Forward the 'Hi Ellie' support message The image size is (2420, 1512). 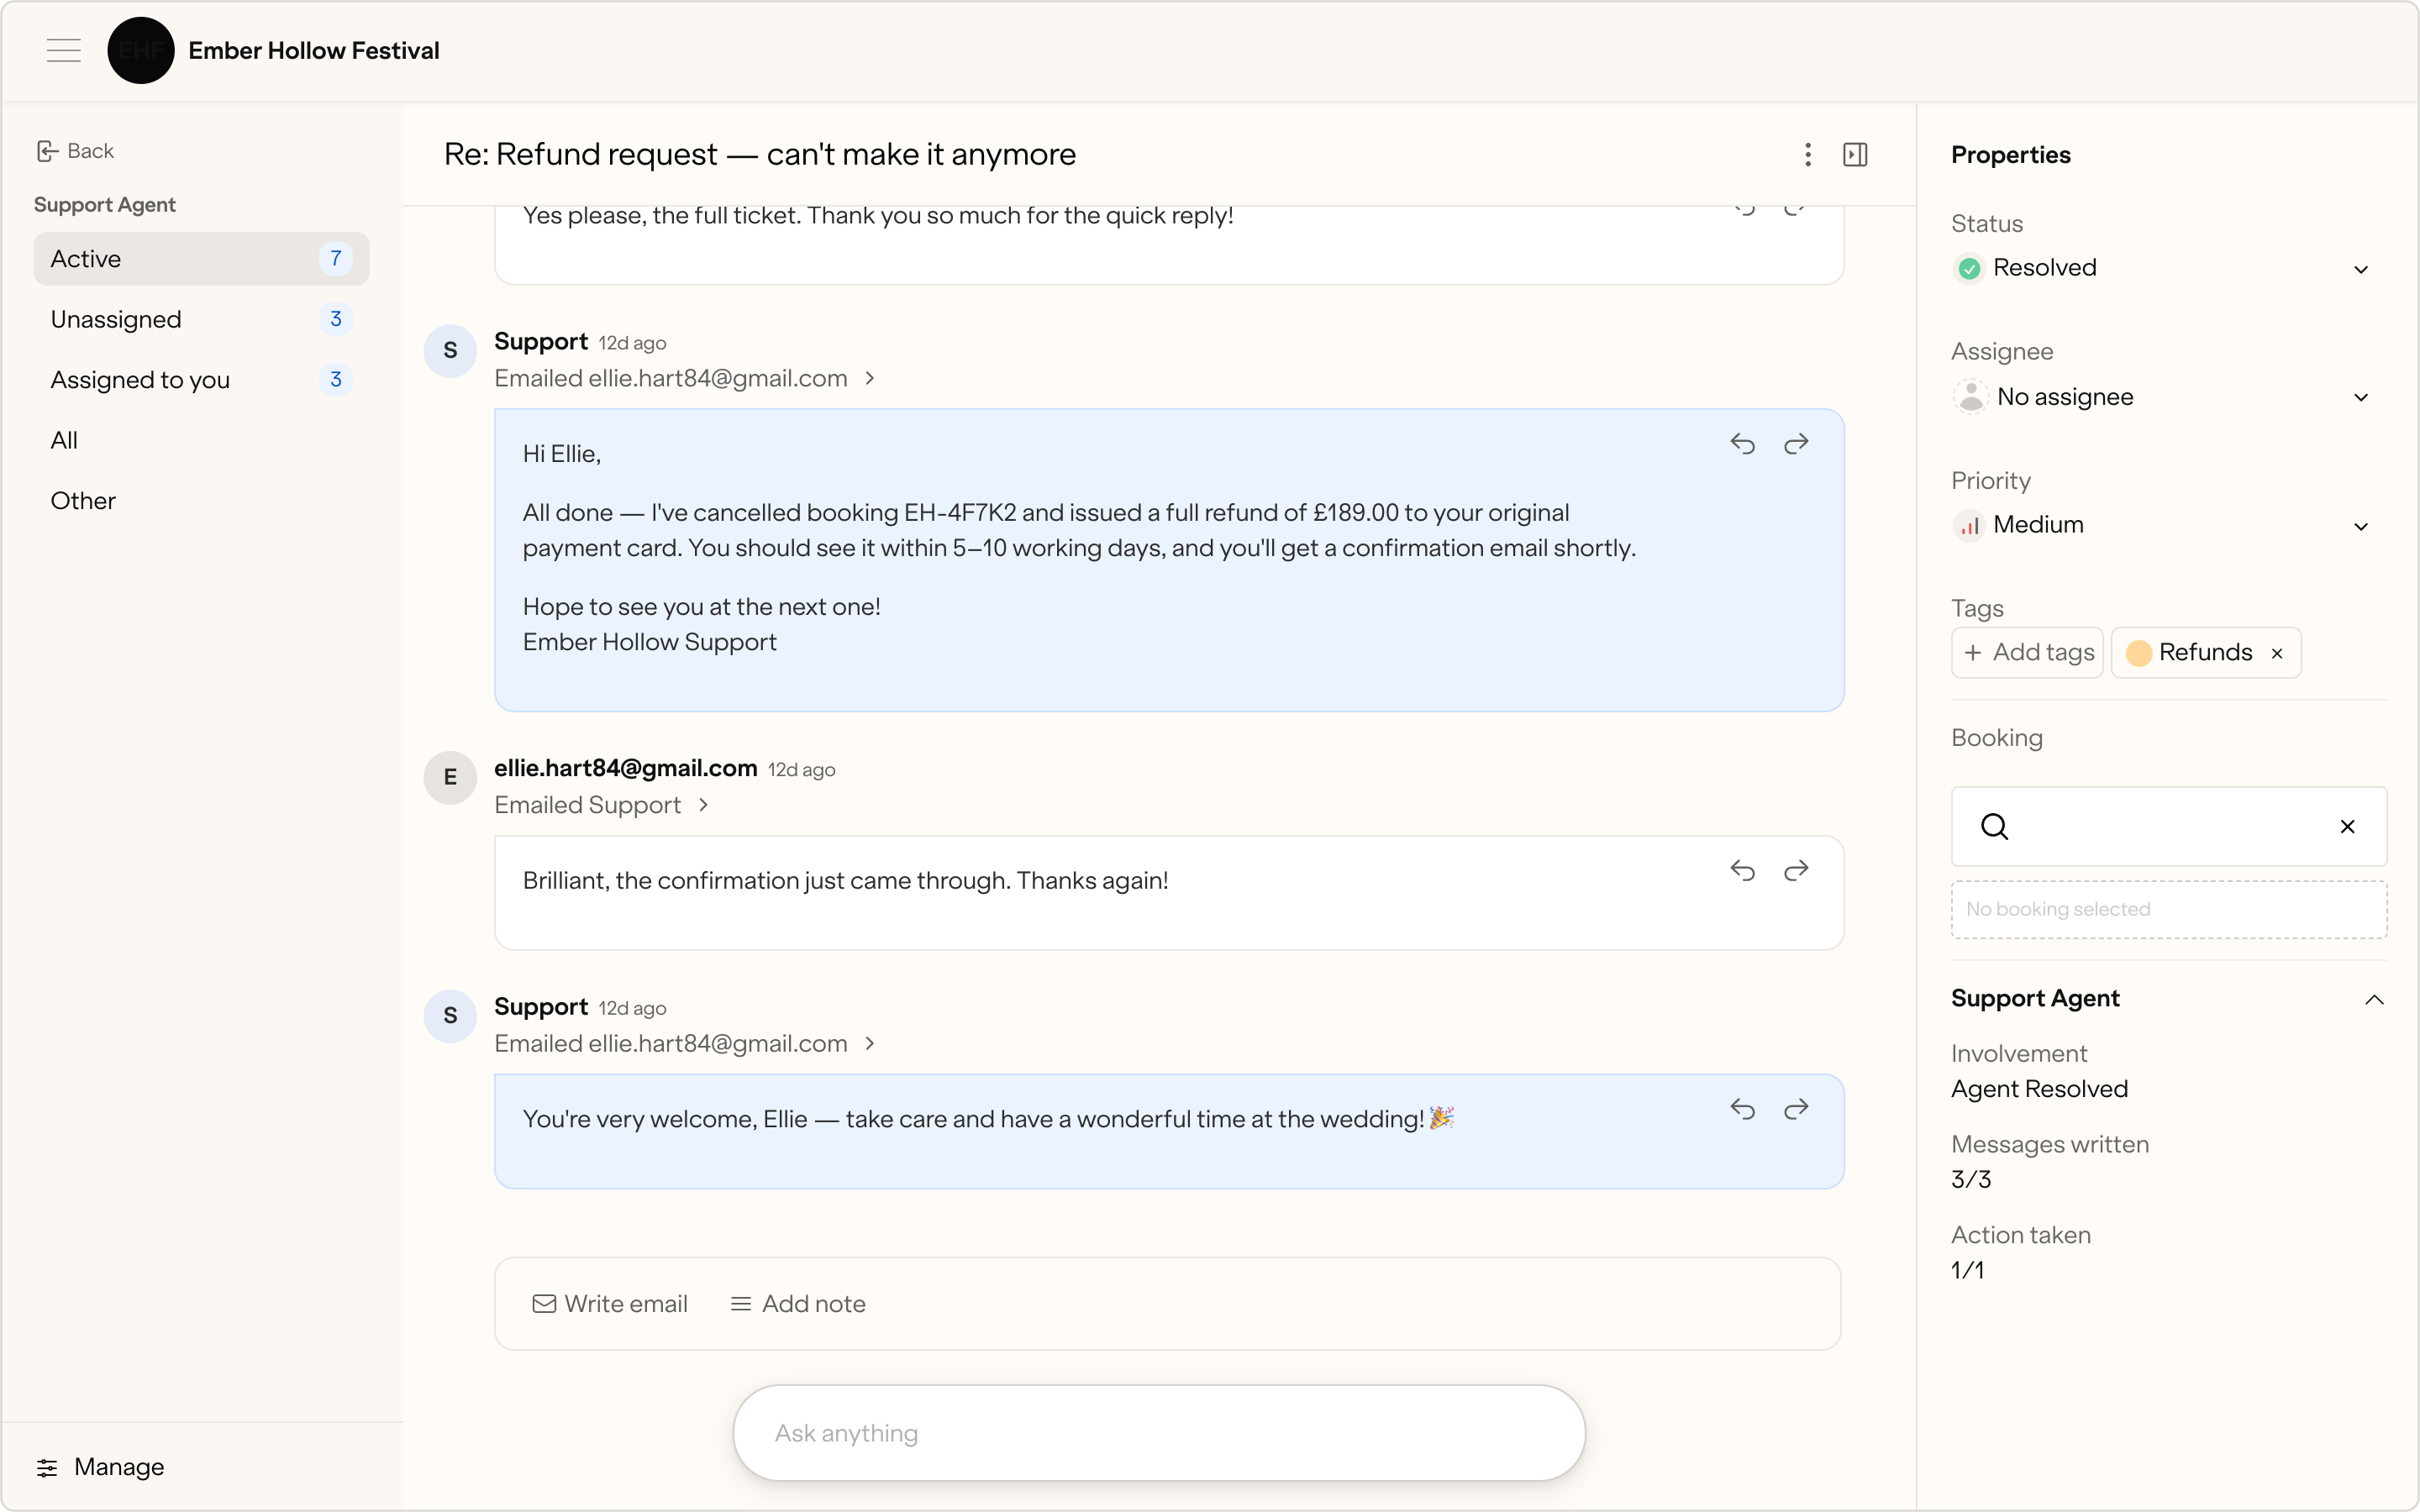[x=1796, y=444]
